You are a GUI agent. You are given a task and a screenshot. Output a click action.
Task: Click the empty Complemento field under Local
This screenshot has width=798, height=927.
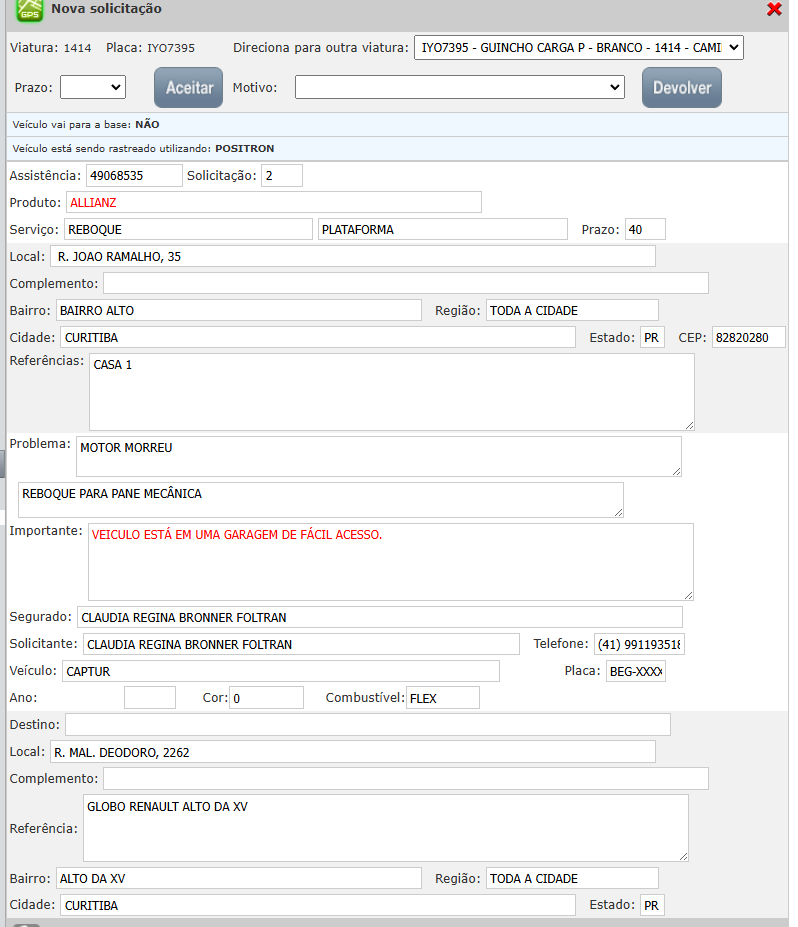click(x=405, y=283)
